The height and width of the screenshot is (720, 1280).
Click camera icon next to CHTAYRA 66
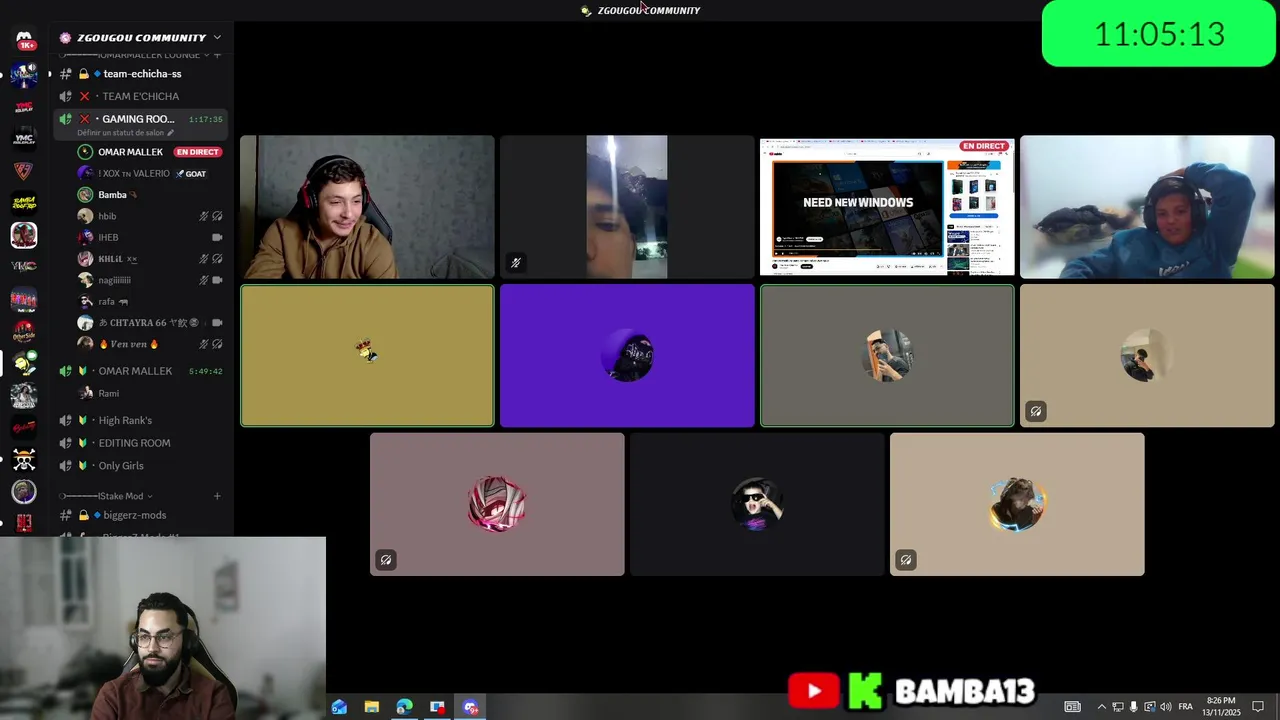click(x=217, y=323)
